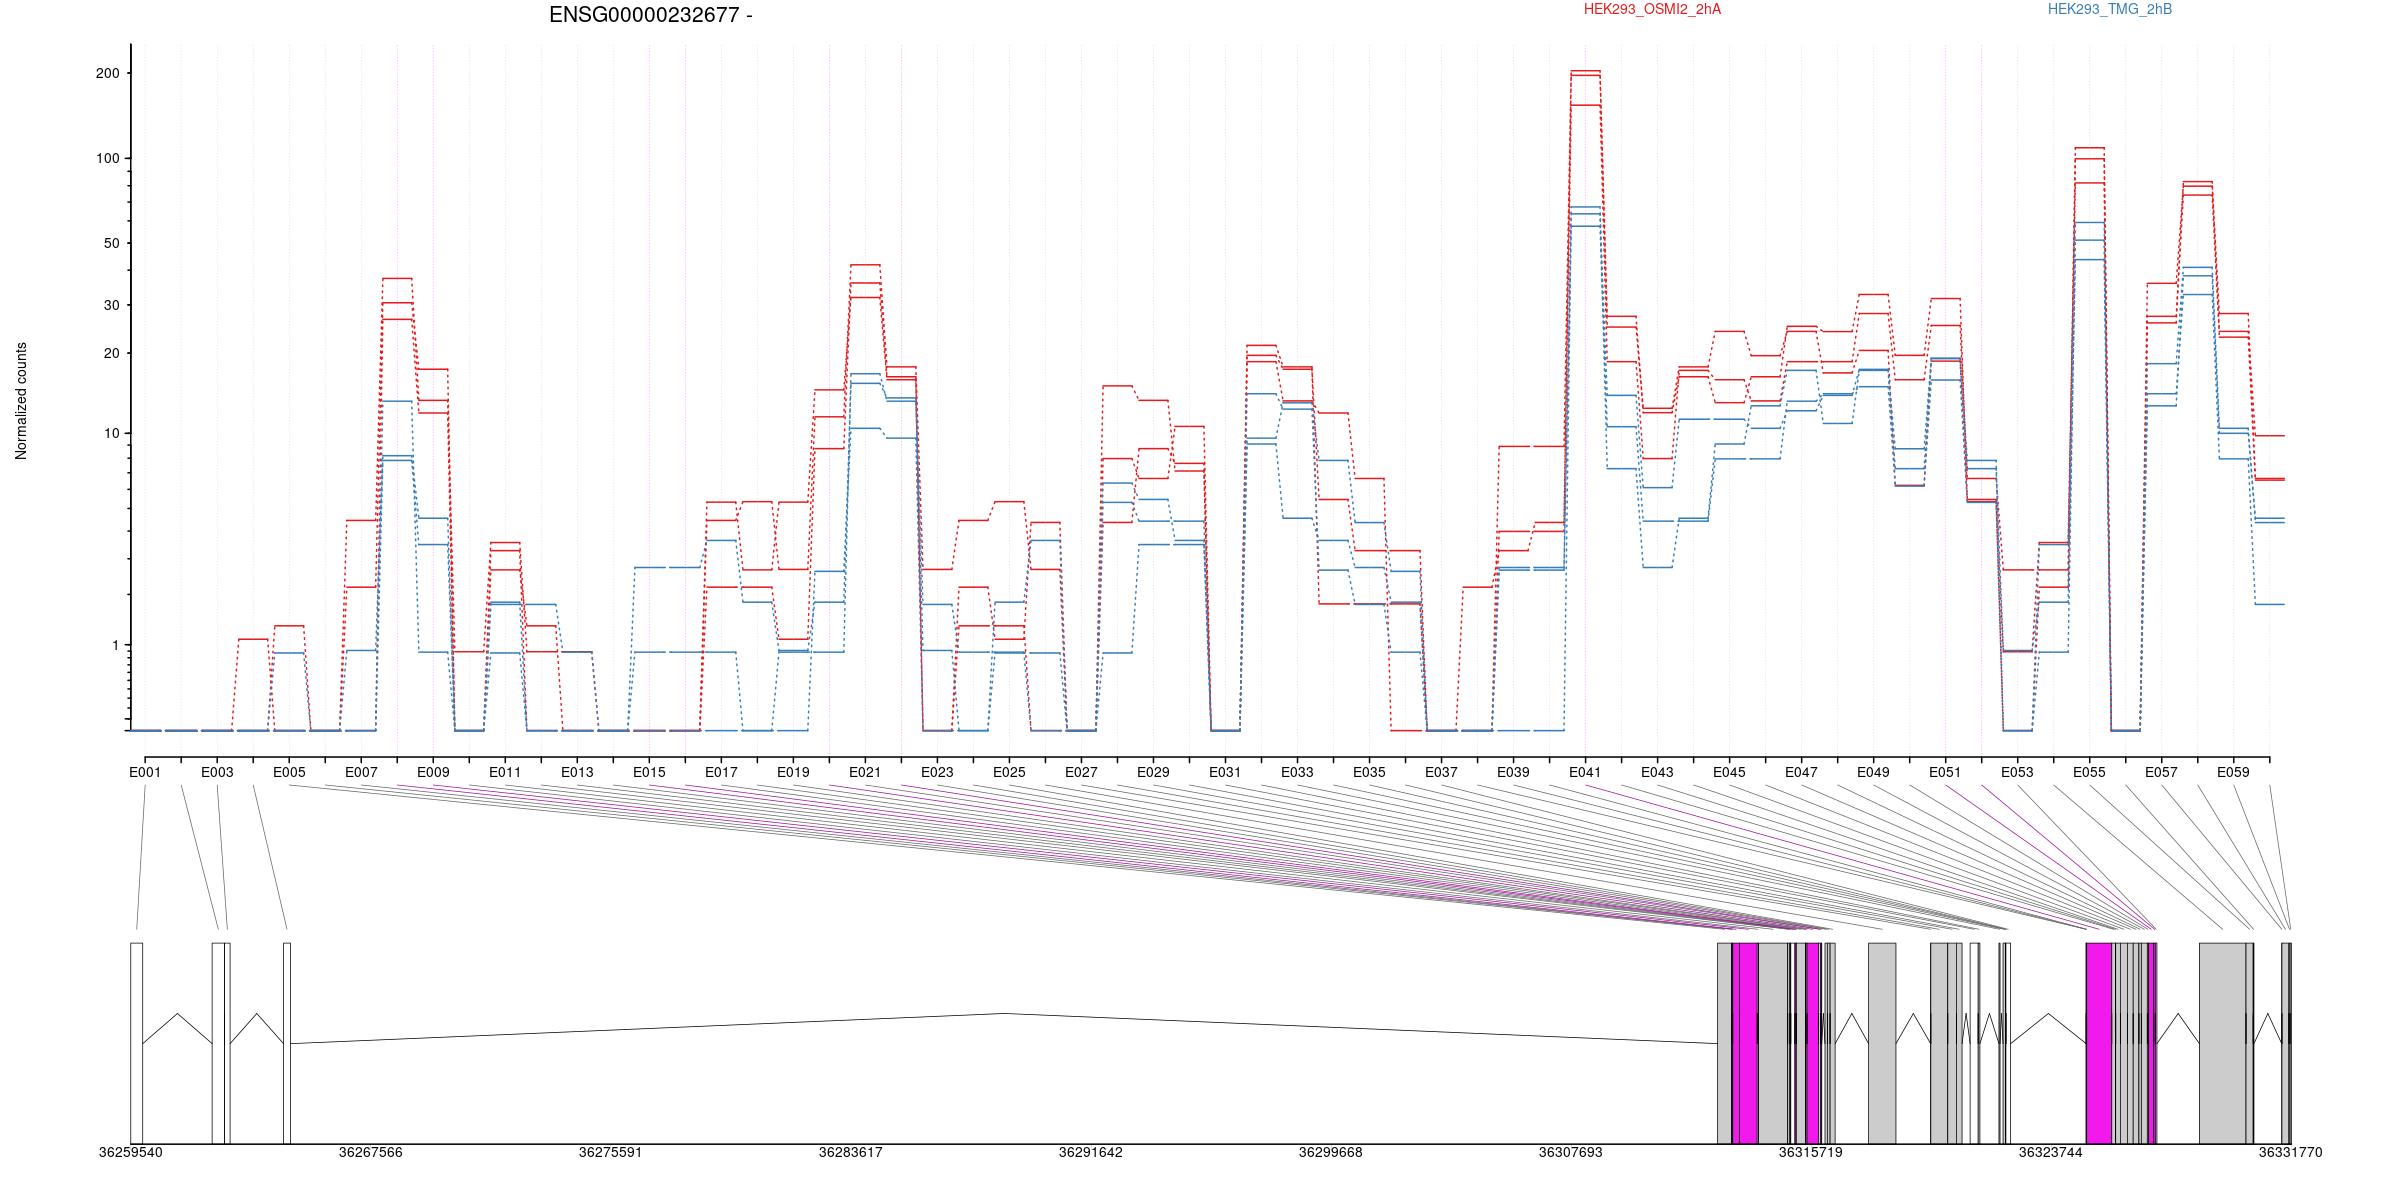2400x1200 pixels.
Task: Click y-axis tick label 50
Action: (x=112, y=243)
